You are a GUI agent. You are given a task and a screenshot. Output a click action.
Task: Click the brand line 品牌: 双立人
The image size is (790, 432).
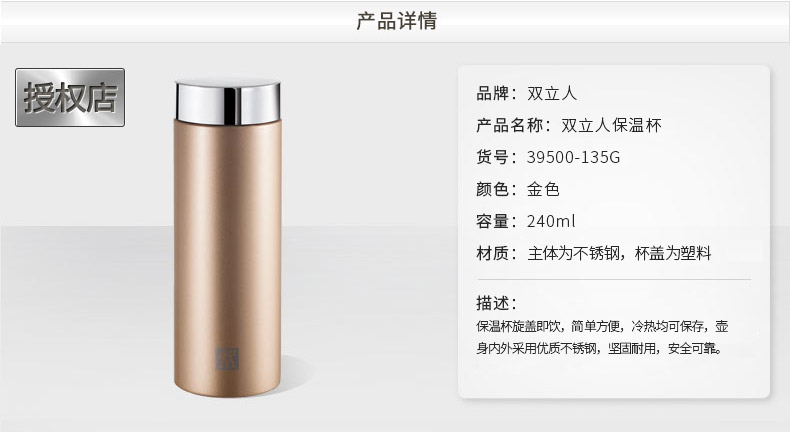(526, 93)
